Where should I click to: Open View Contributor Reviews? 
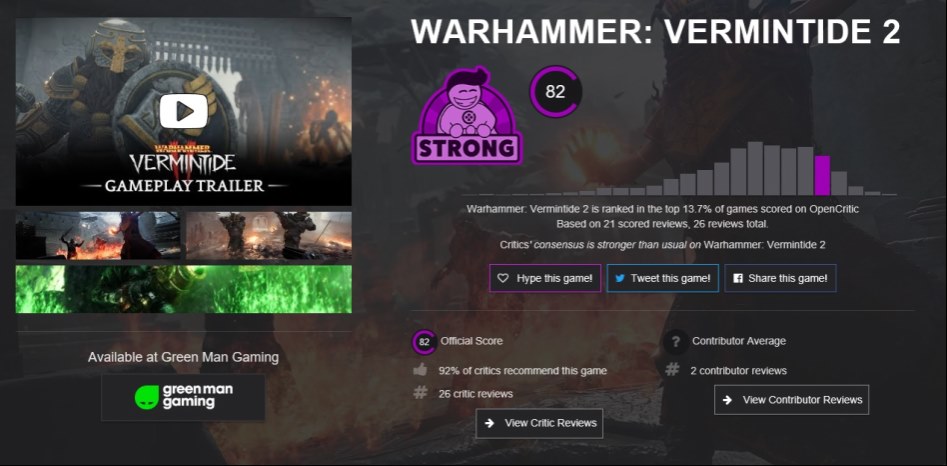[x=791, y=400]
